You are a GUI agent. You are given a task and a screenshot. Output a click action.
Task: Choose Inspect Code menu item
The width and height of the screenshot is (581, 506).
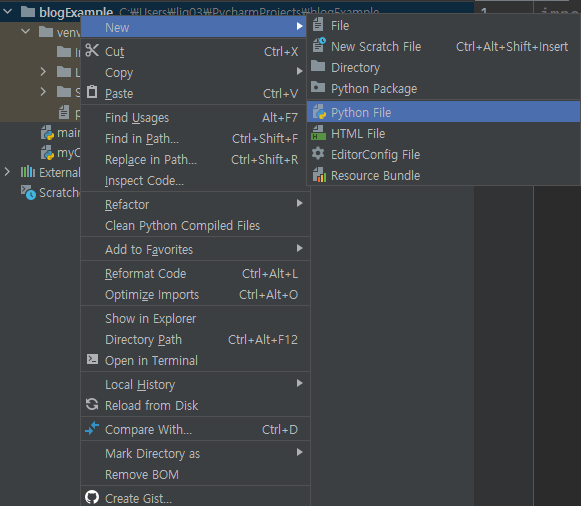coord(195,180)
